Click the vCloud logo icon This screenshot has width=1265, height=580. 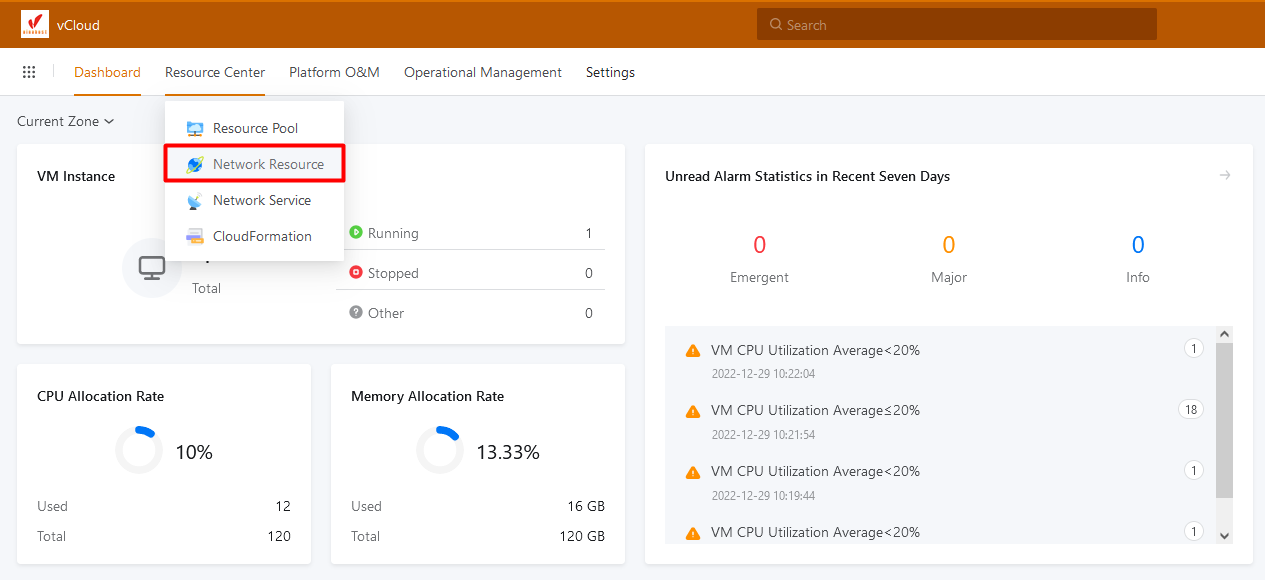[x=35, y=24]
